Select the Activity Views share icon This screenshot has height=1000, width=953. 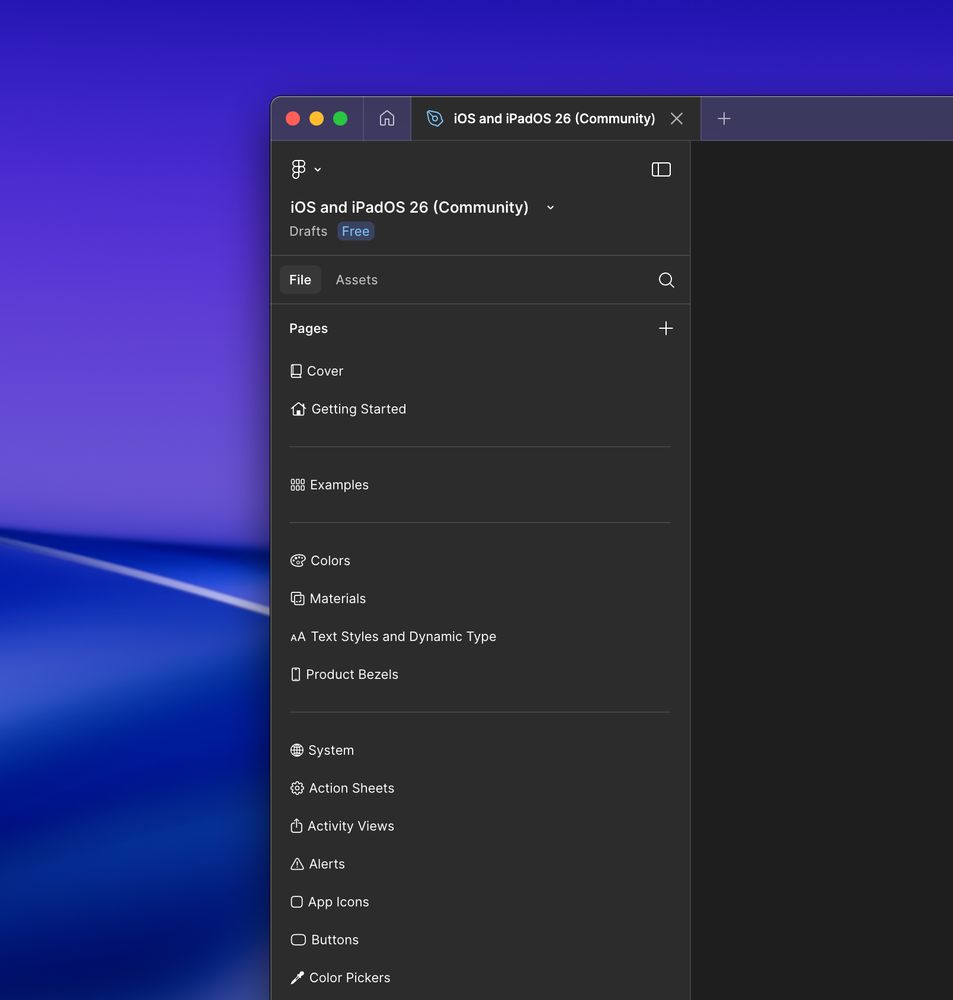(296, 826)
